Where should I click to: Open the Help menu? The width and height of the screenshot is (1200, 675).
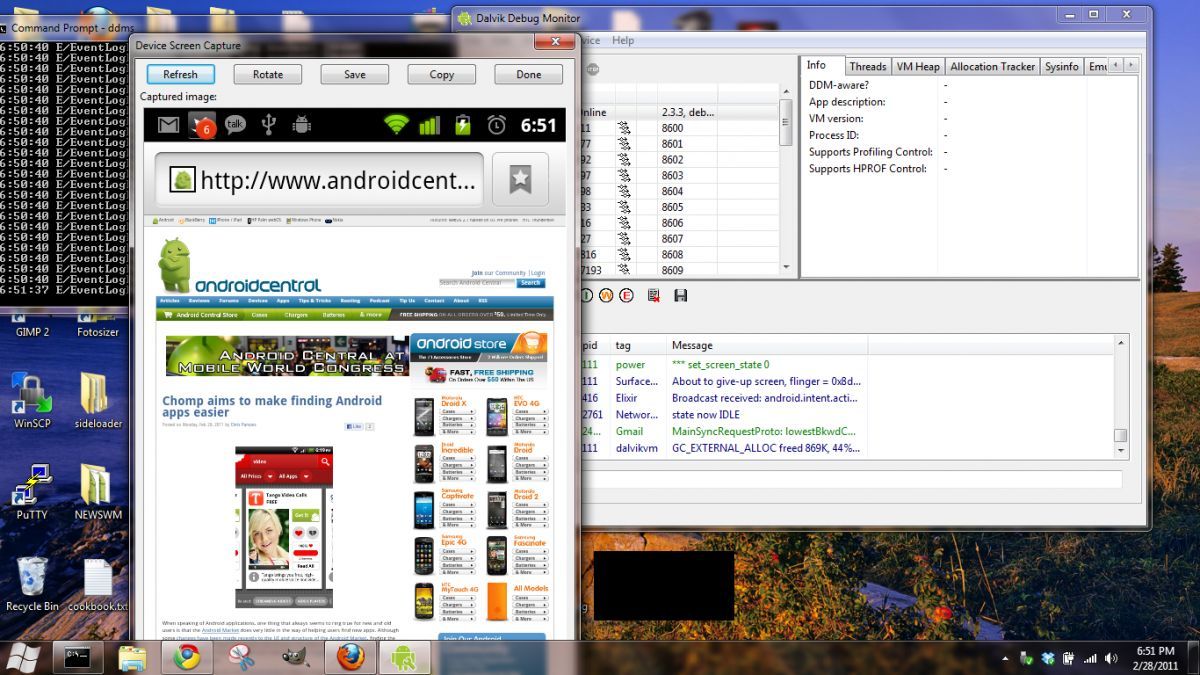pyautogui.click(x=623, y=40)
